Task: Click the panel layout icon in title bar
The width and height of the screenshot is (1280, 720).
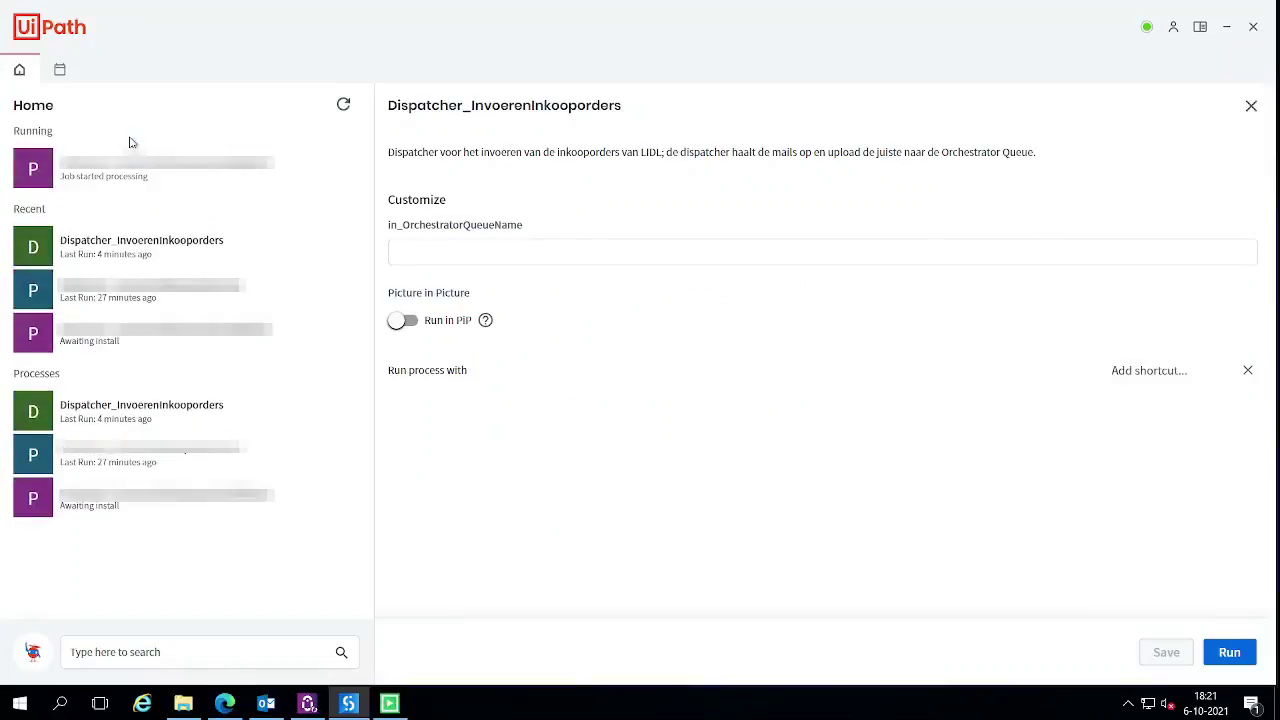Action: [x=1200, y=27]
